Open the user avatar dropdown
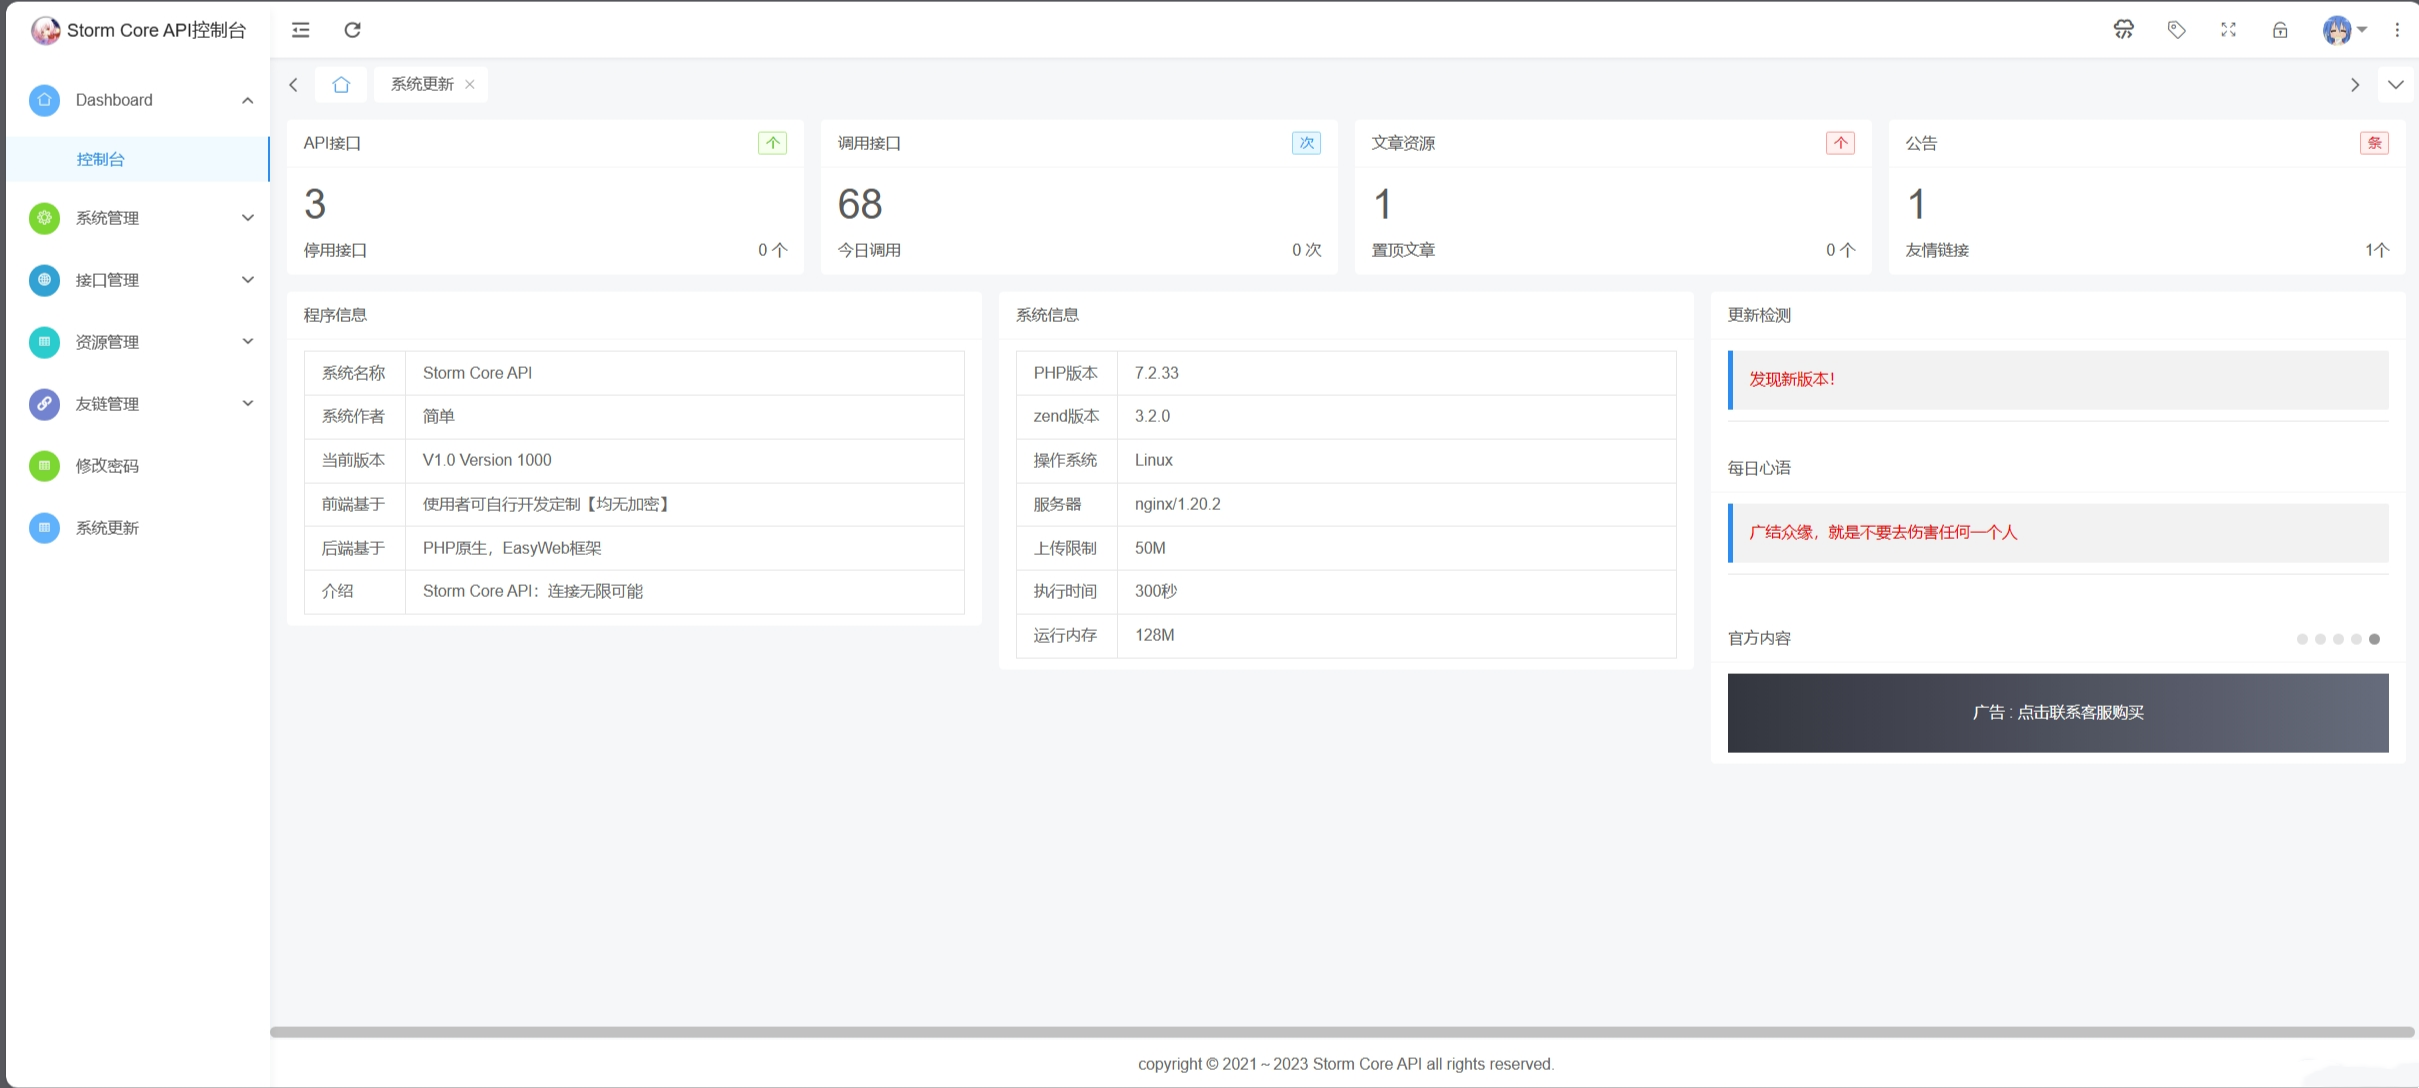 coord(2340,30)
